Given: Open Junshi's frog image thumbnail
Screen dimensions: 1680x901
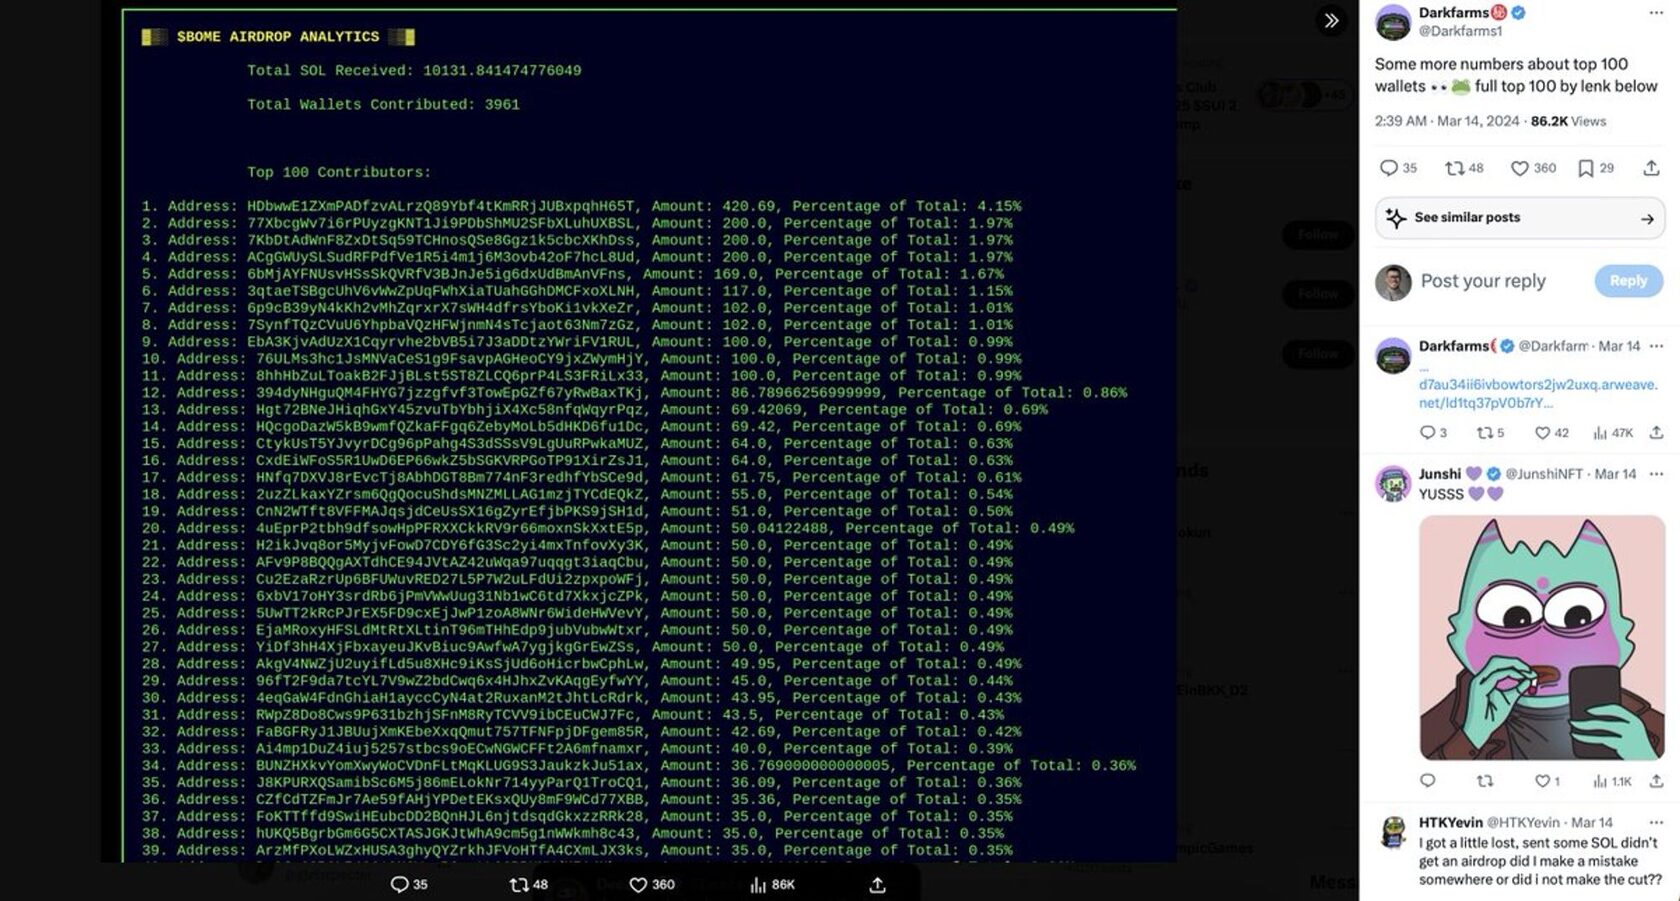Looking at the screenshot, I should [x=1541, y=638].
